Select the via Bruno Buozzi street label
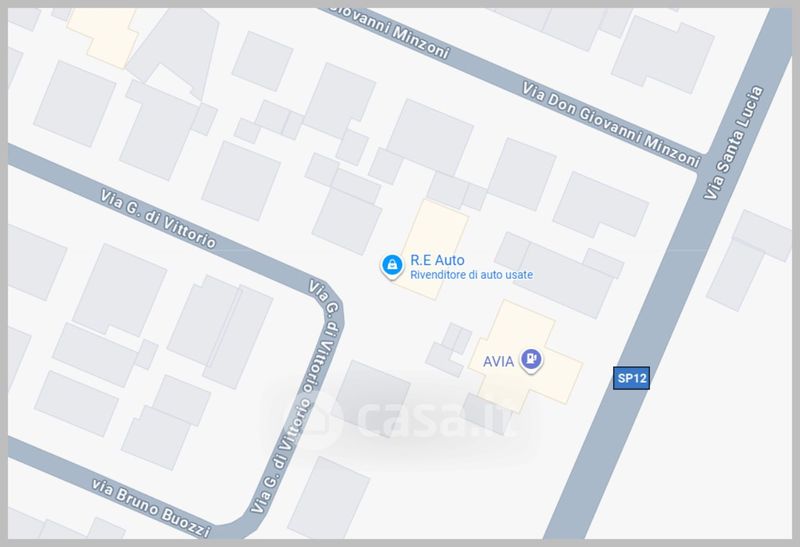The height and width of the screenshot is (547, 800). click(151, 508)
